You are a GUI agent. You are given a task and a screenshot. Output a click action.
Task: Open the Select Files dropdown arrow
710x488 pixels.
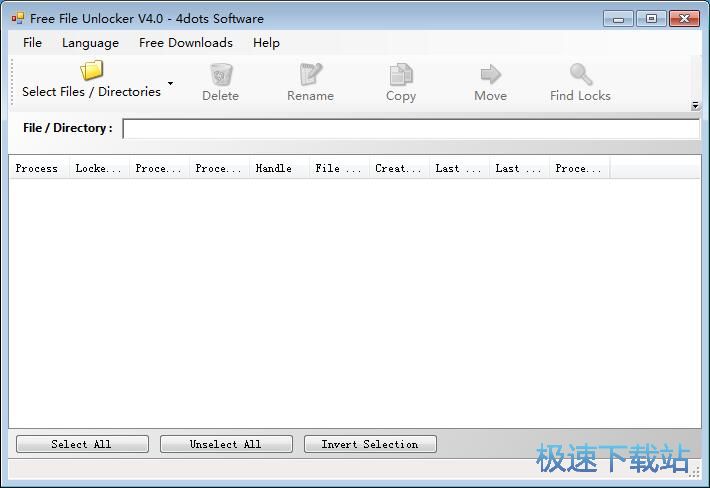170,83
